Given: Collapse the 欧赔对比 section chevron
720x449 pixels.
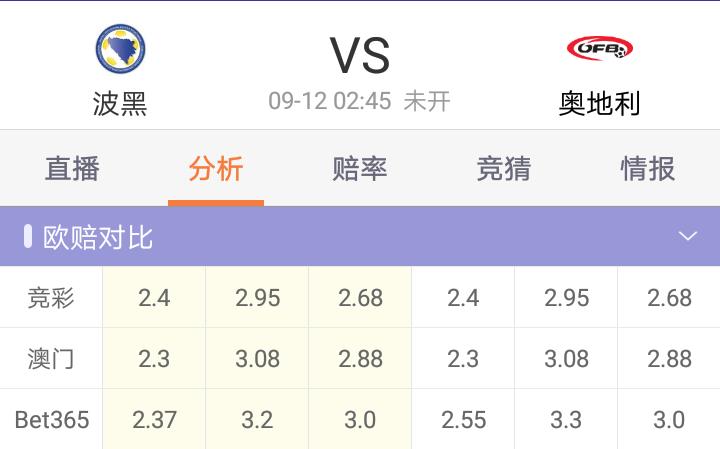Looking at the screenshot, I should (687, 237).
